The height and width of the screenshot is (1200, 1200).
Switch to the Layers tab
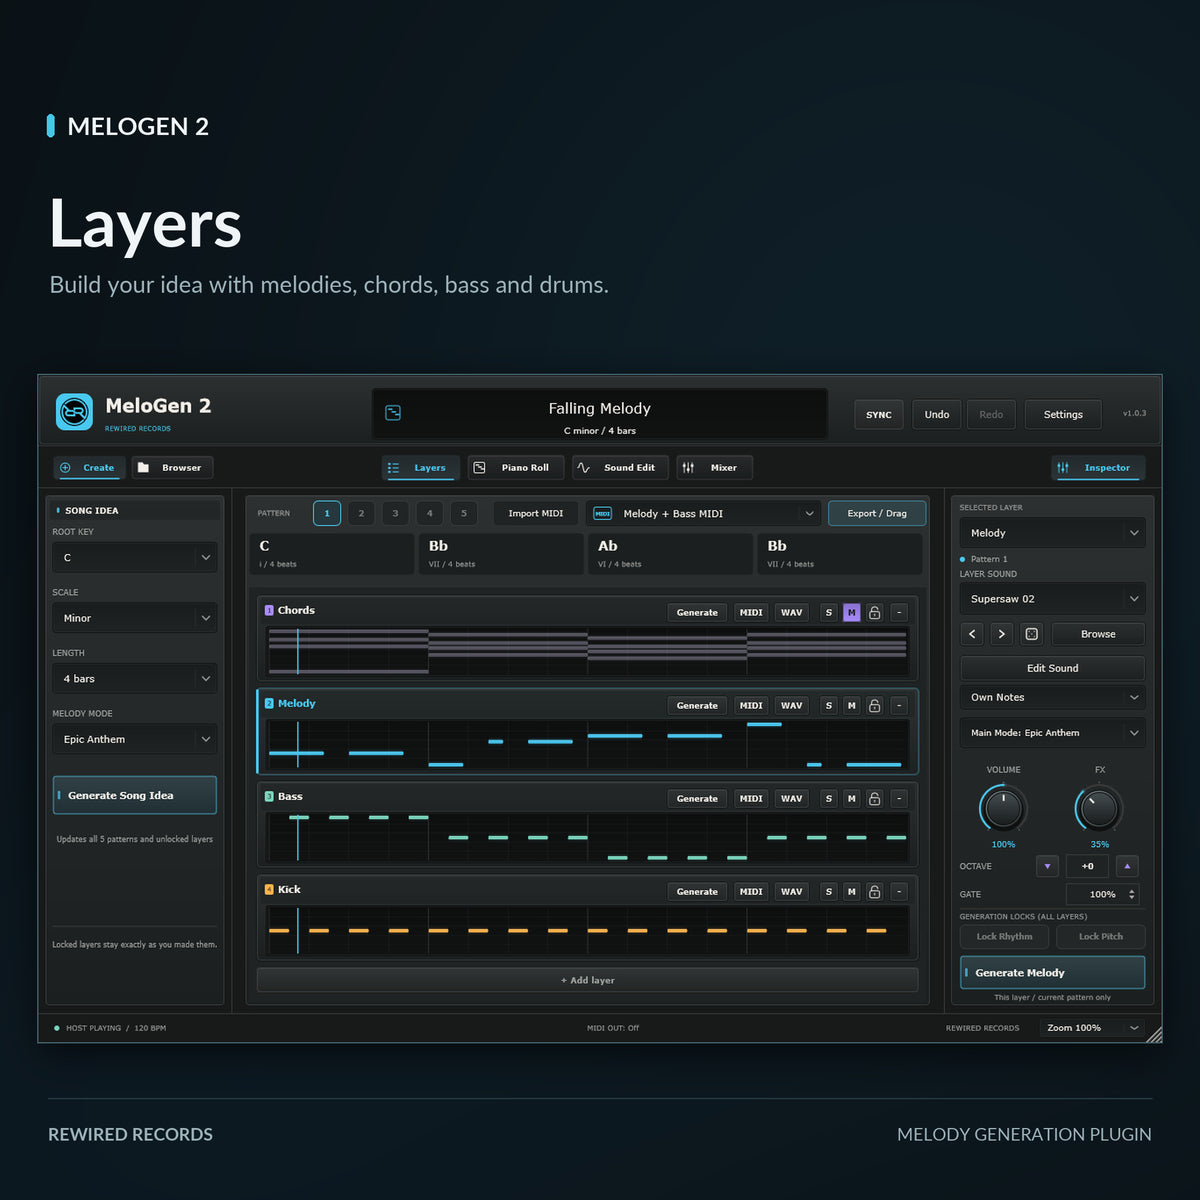420,468
